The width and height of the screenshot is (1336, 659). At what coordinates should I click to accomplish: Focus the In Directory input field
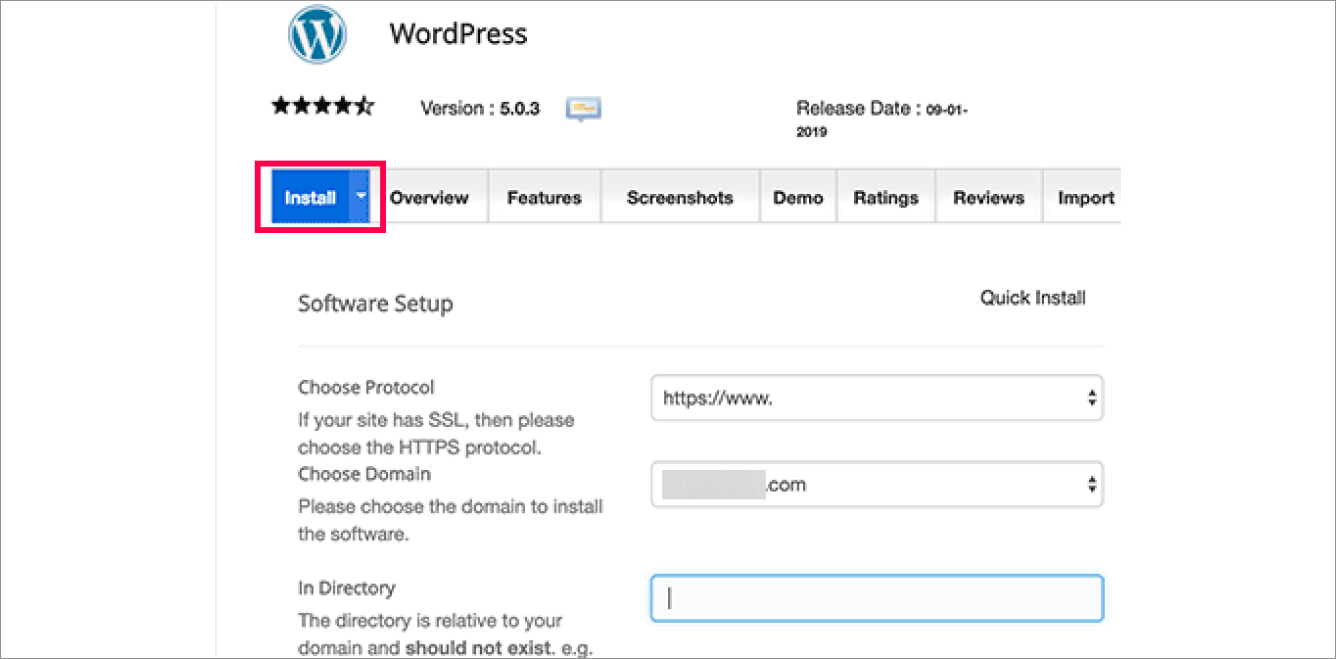pos(877,598)
